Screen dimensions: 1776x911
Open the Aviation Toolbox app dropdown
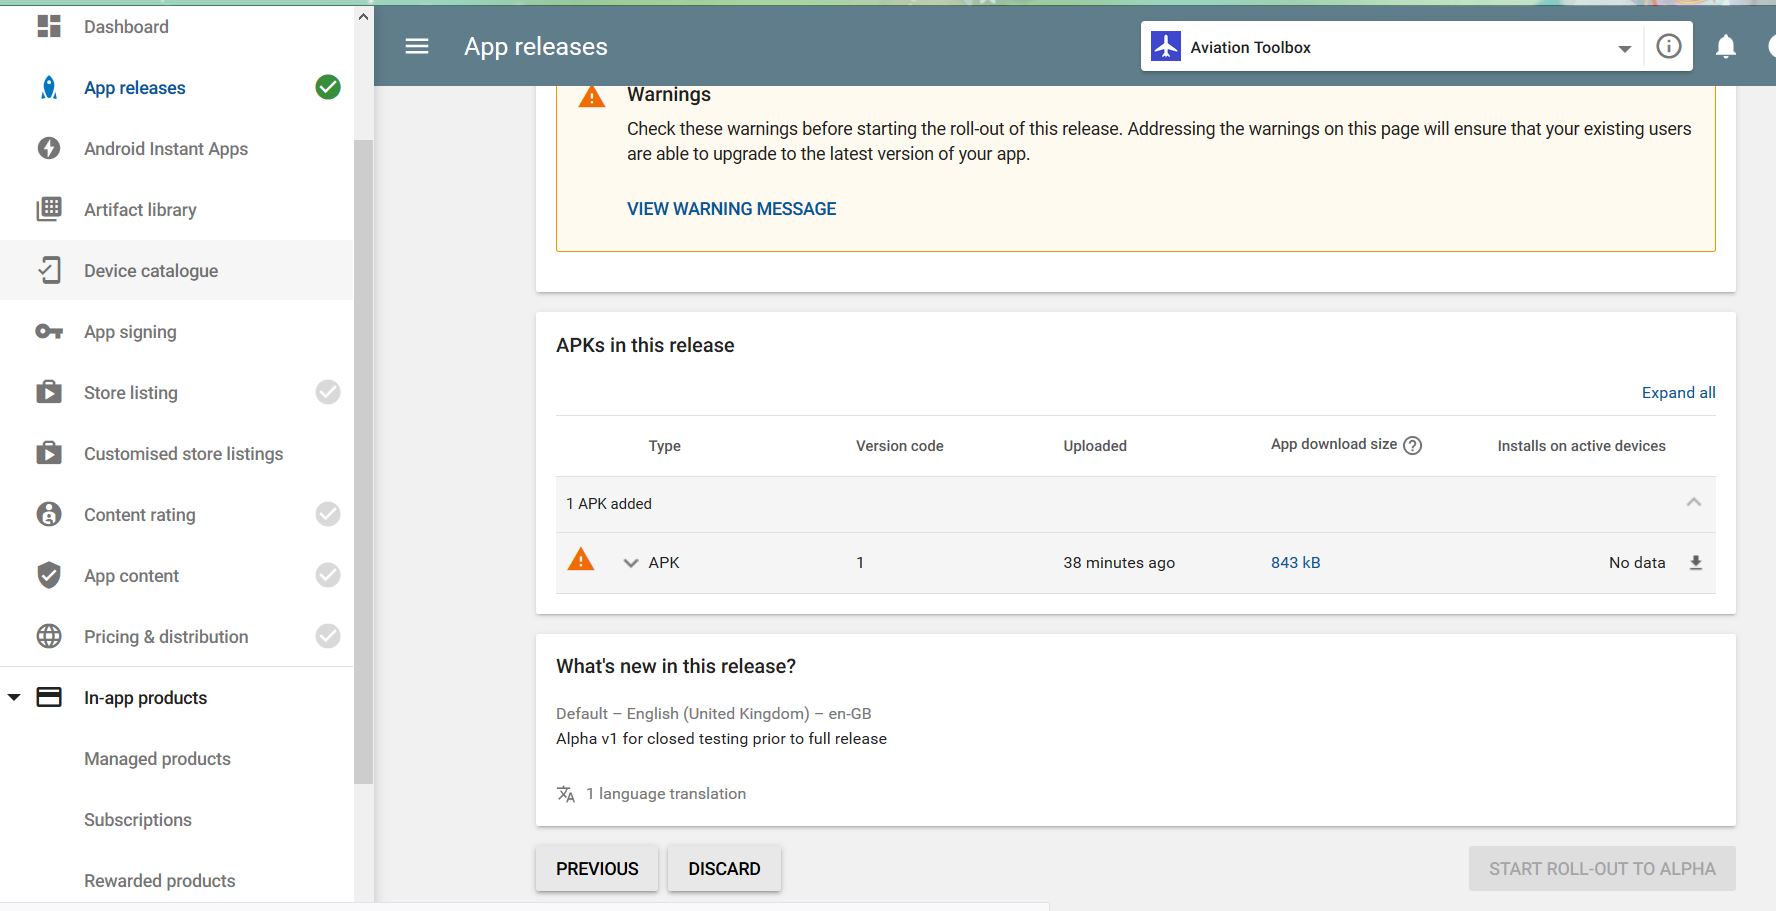point(1624,48)
